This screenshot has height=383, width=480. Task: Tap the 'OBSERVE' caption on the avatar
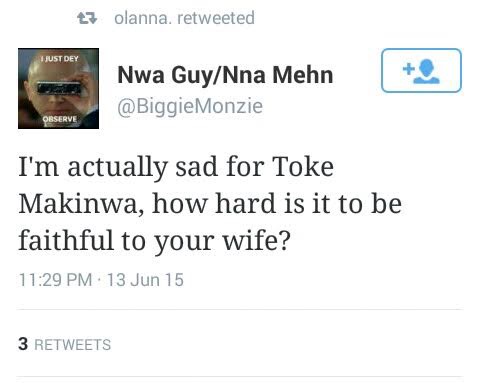(59, 119)
